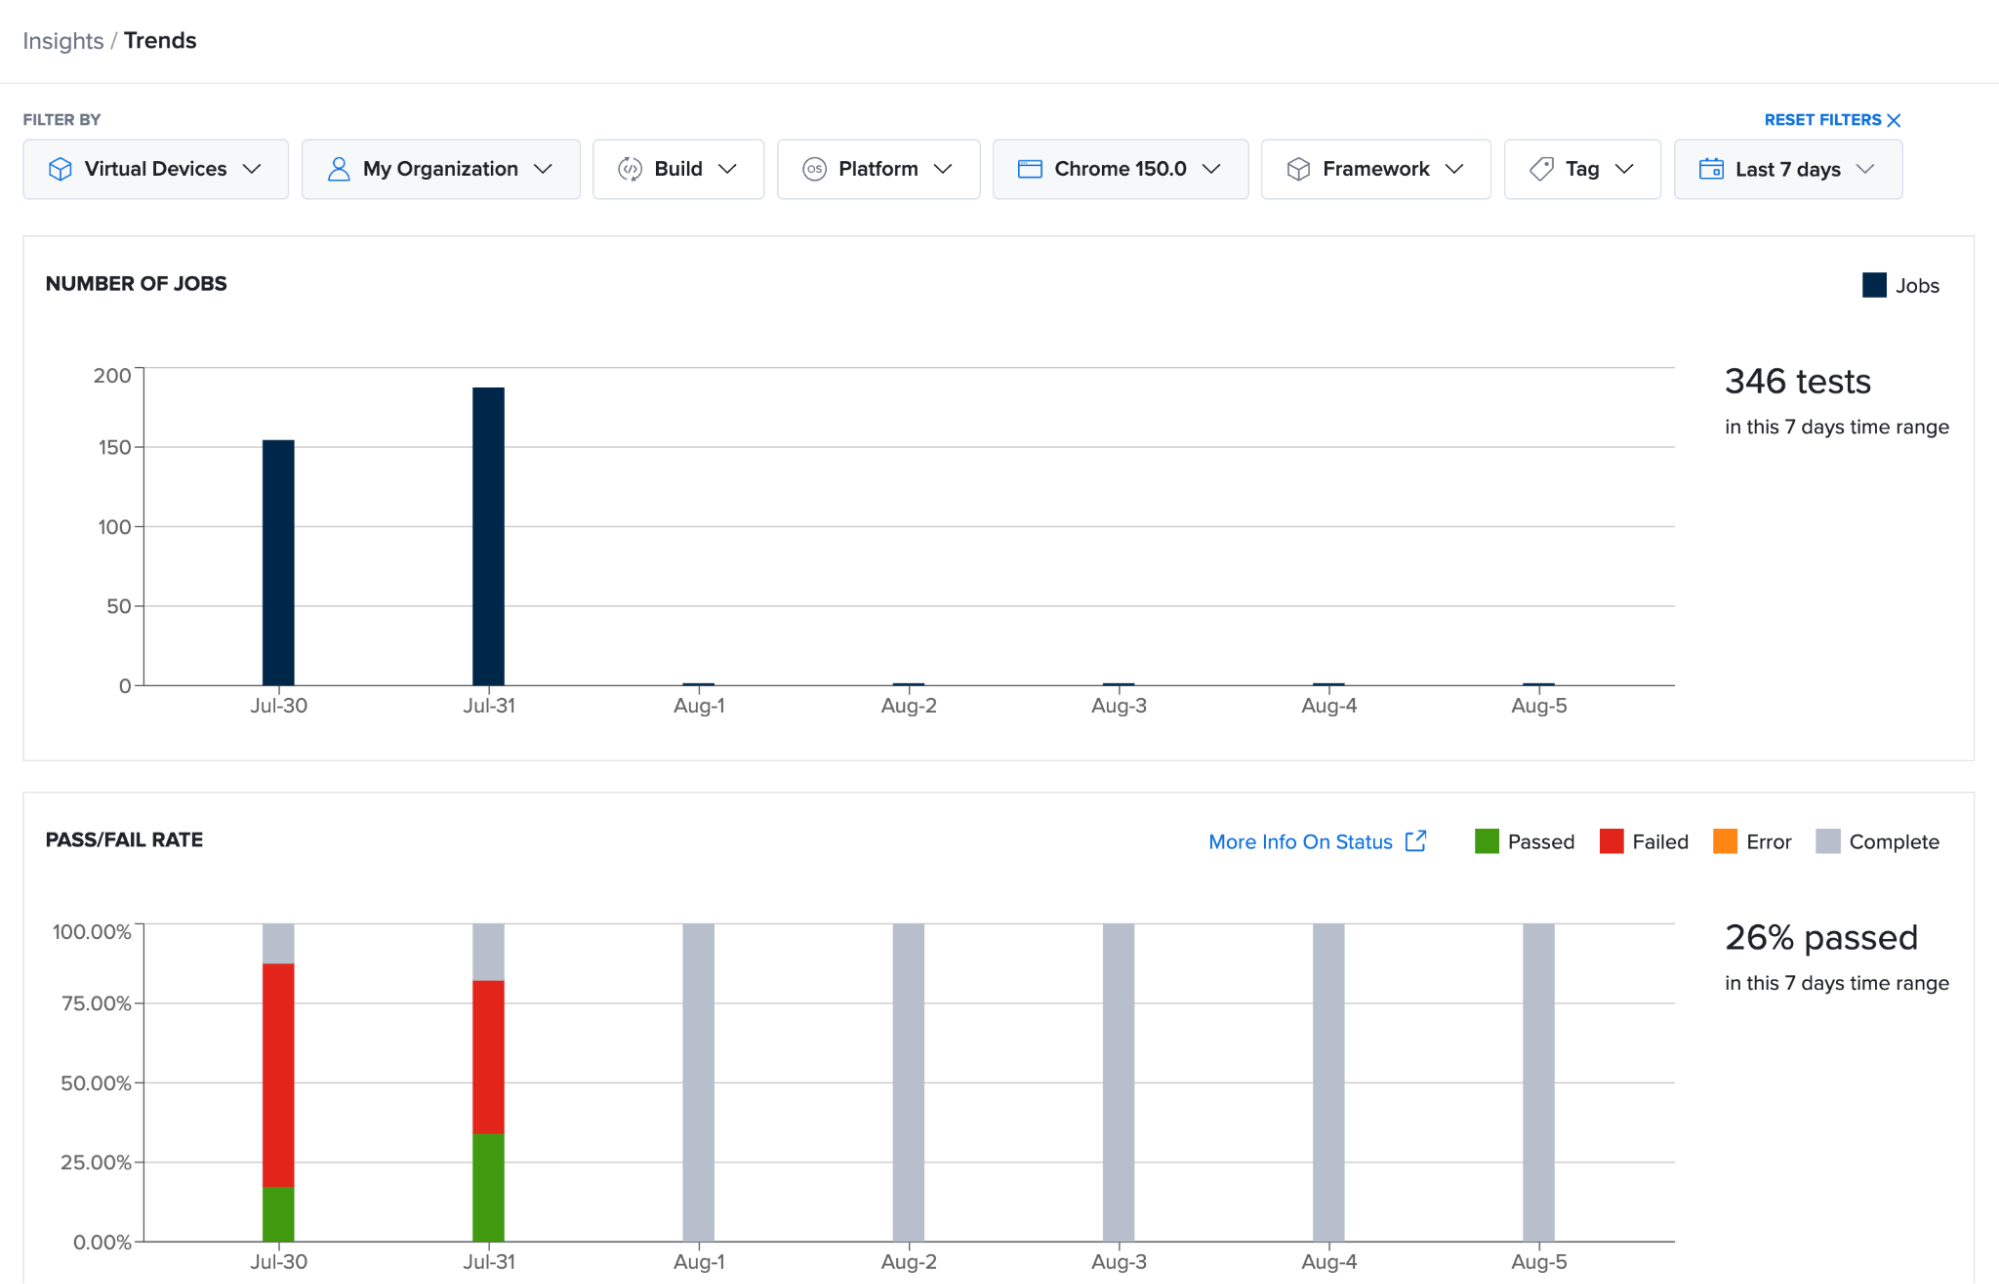Go to Insights breadcrumb

[x=63, y=41]
